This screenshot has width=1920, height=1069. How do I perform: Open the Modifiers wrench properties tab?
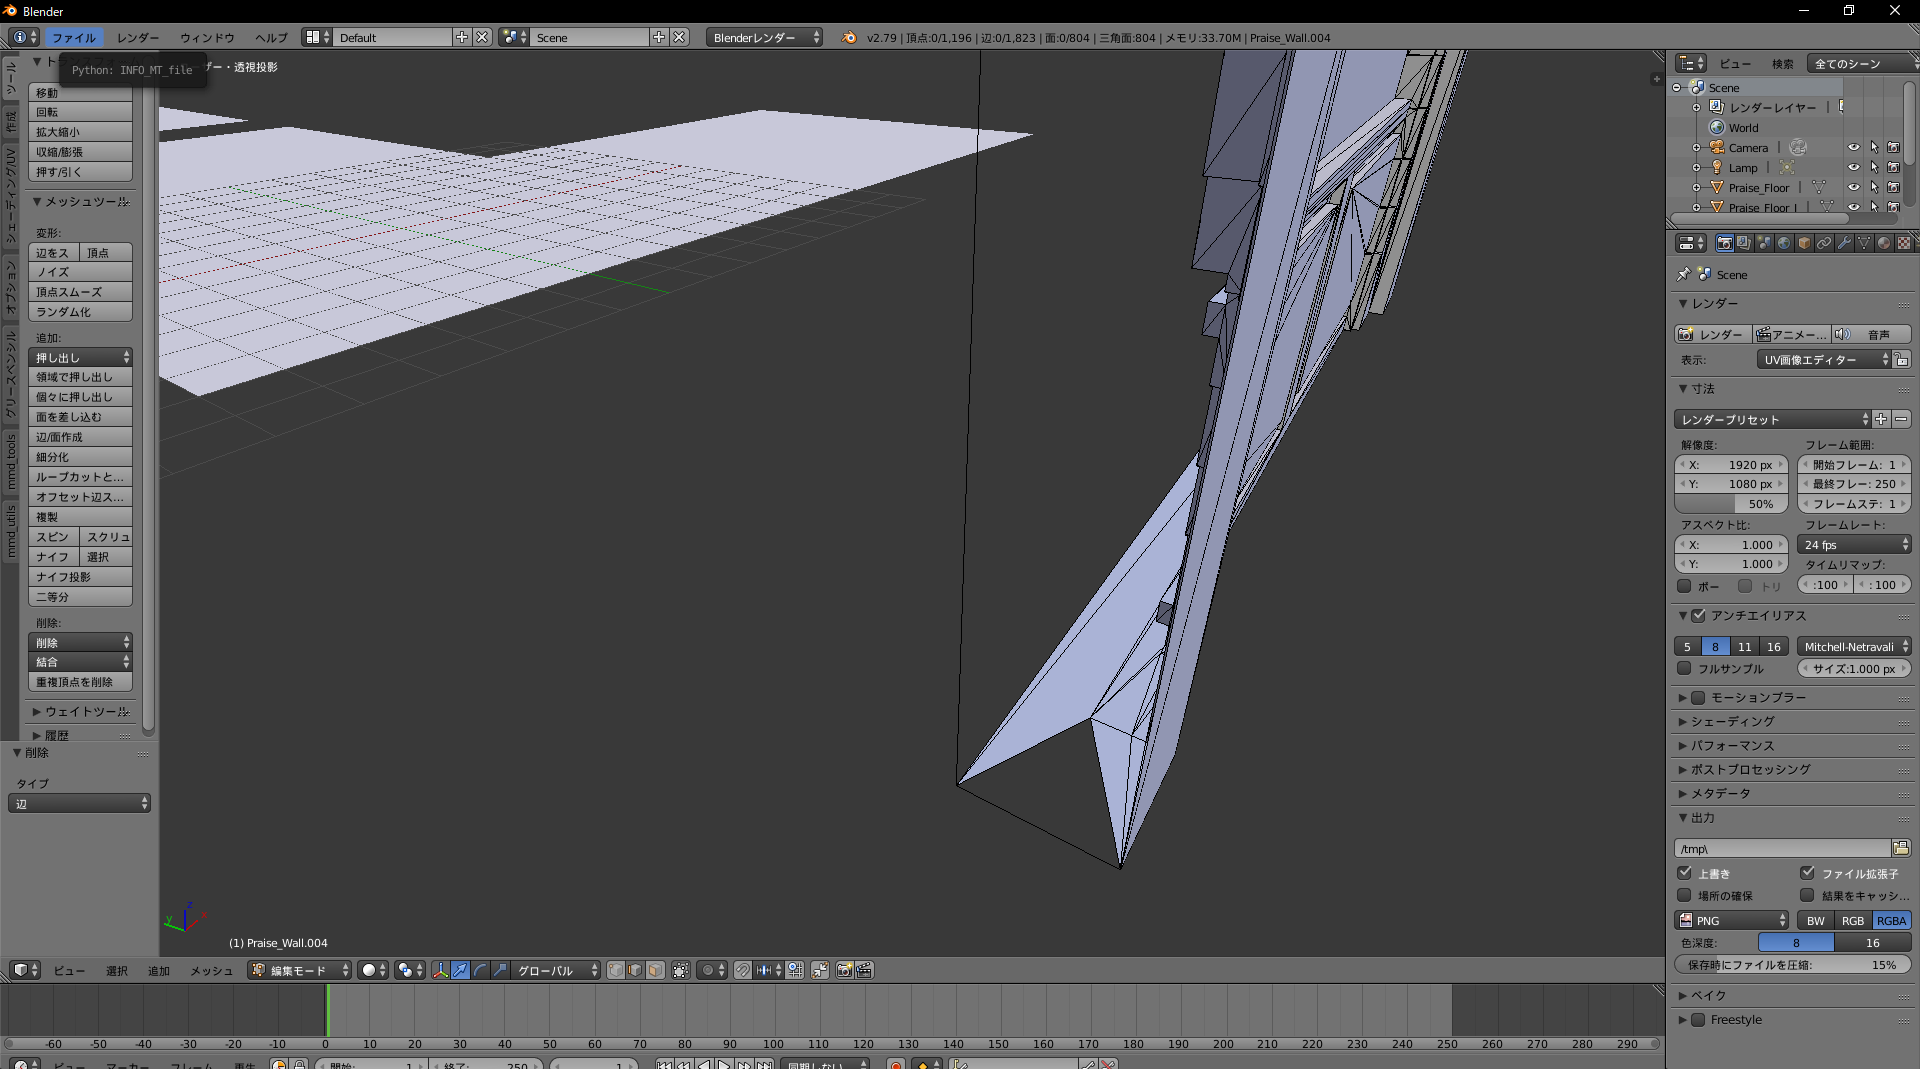pos(1844,243)
